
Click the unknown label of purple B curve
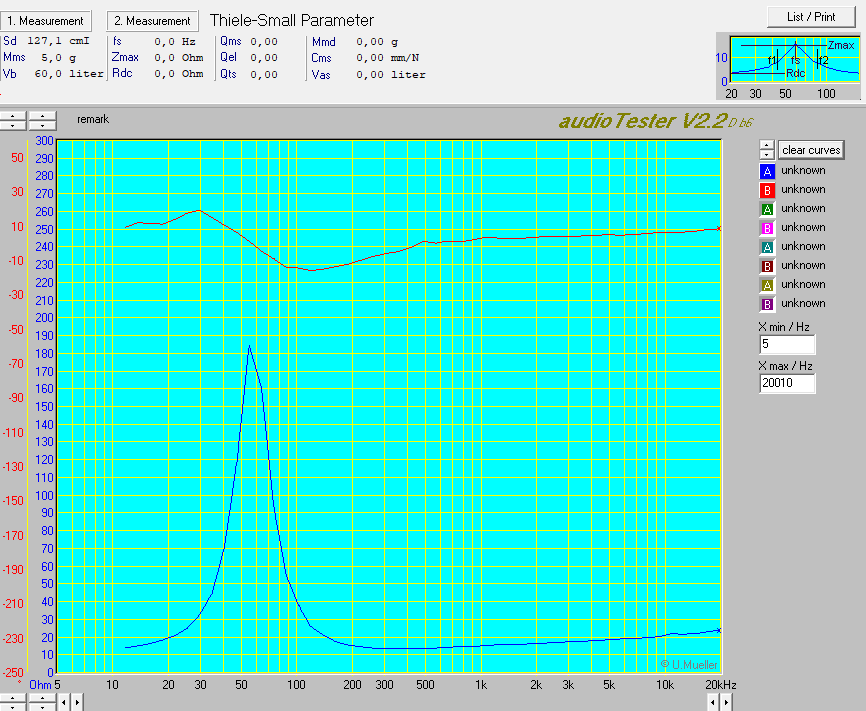coord(803,303)
